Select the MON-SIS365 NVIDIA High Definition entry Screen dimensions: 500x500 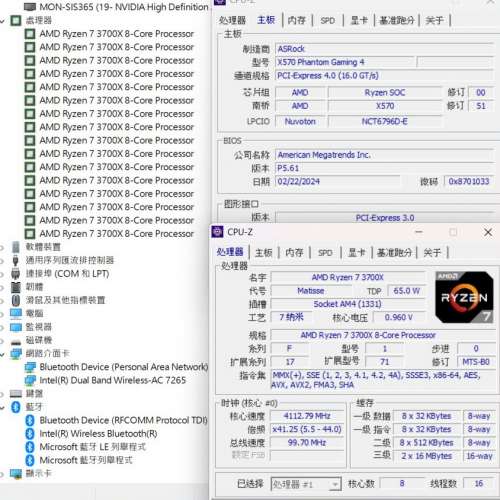pos(124,7)
